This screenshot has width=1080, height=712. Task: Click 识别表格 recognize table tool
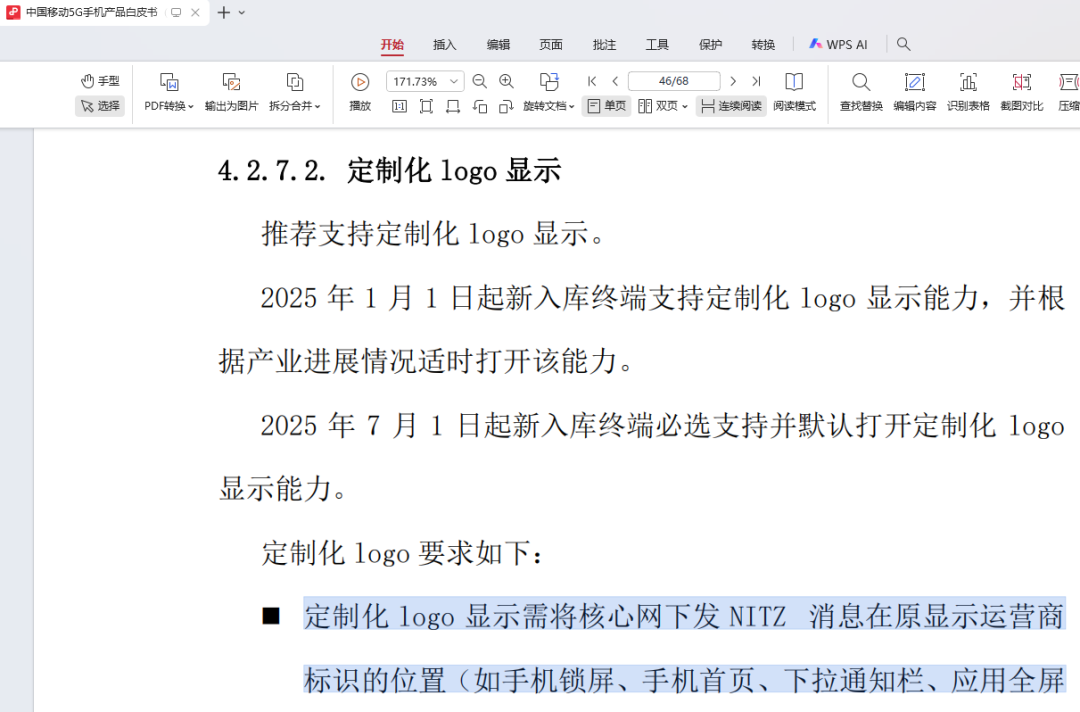pyautogui.click(x=968, y=92)
